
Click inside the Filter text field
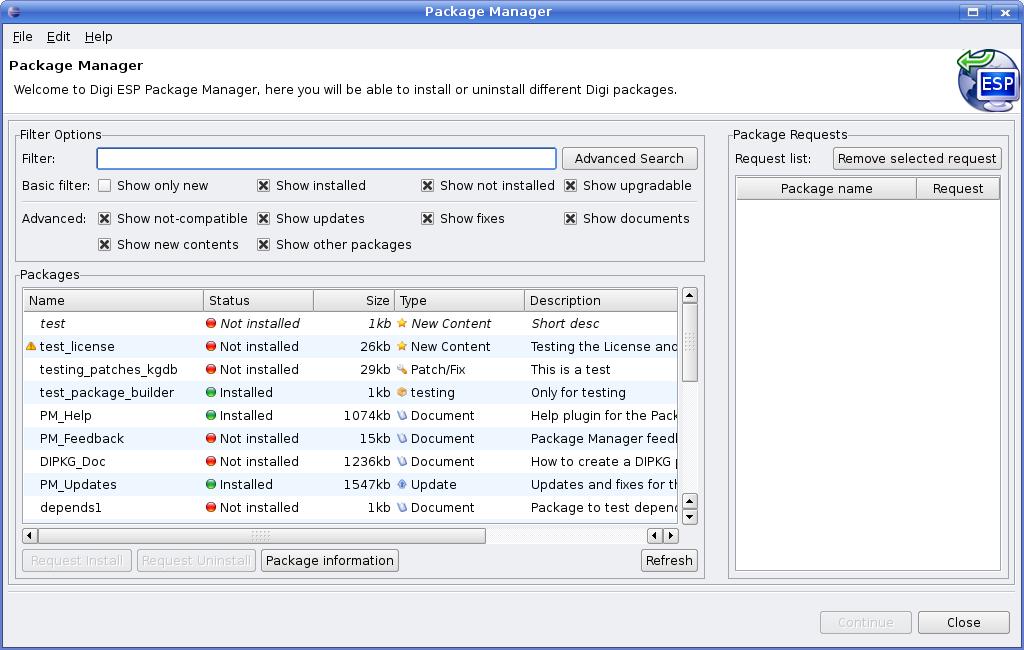[326, 158]
